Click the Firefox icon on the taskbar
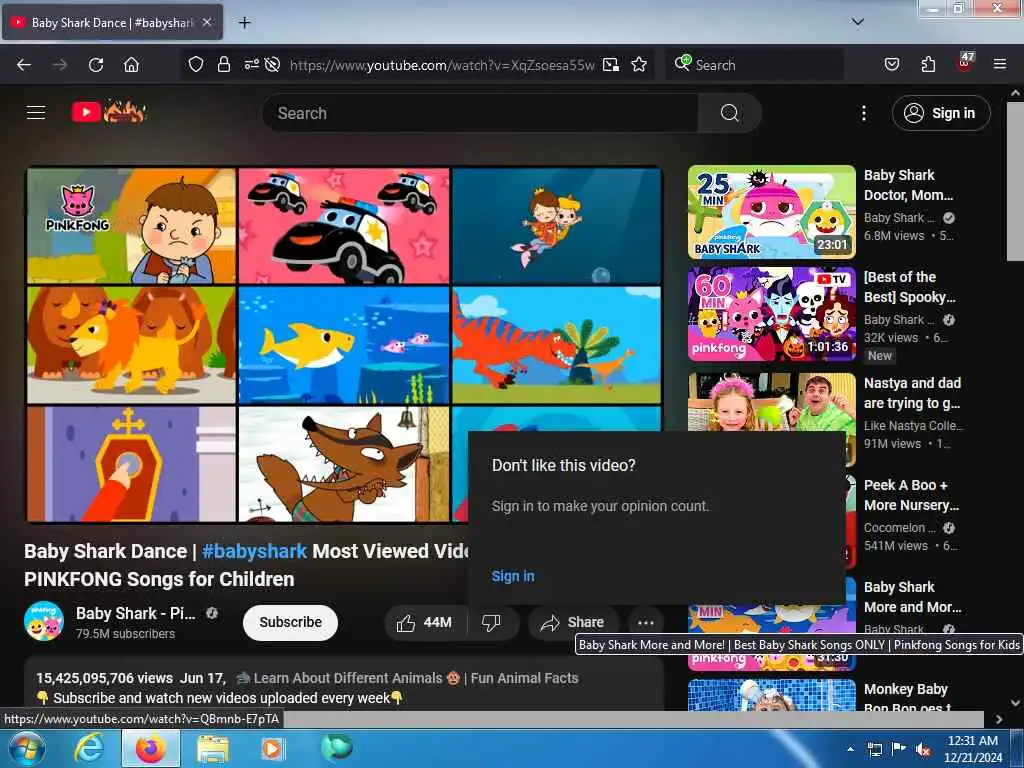 (151, 748)
